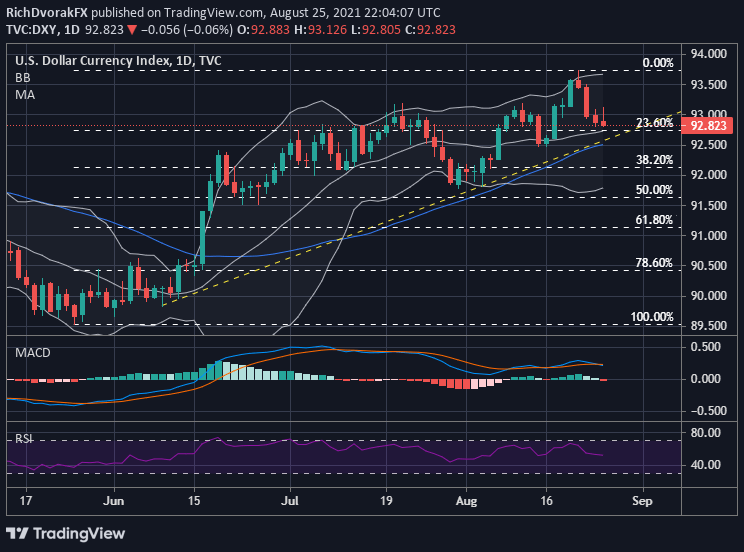Click the 17 date on time axis
Image resolution: width=744 pixels, height=552 pixels.
26,501
